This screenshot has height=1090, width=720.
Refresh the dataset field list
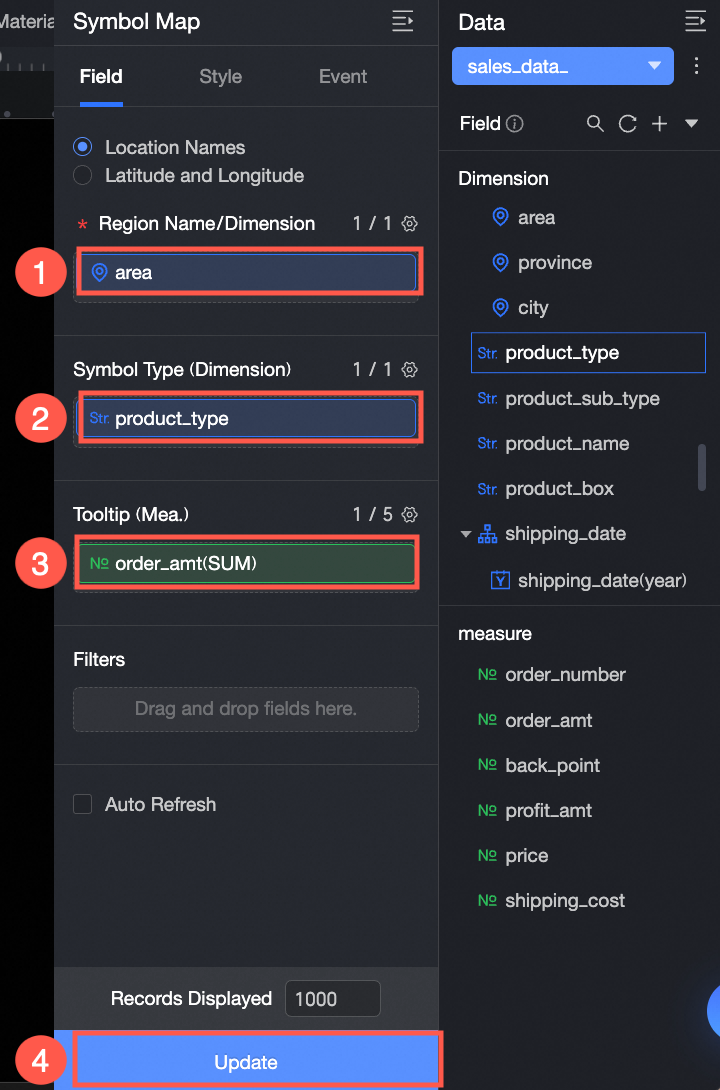click(627, 124)
